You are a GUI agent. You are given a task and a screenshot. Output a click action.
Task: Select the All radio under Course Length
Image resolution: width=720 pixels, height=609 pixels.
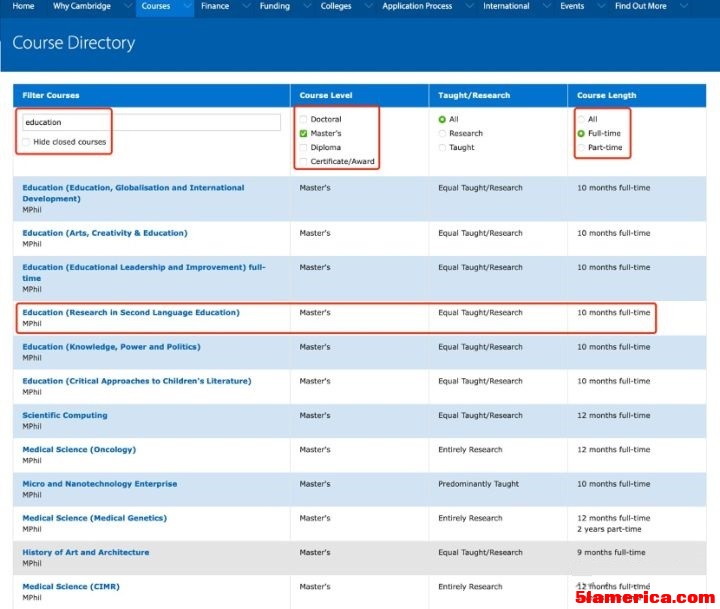coord(581,119)
